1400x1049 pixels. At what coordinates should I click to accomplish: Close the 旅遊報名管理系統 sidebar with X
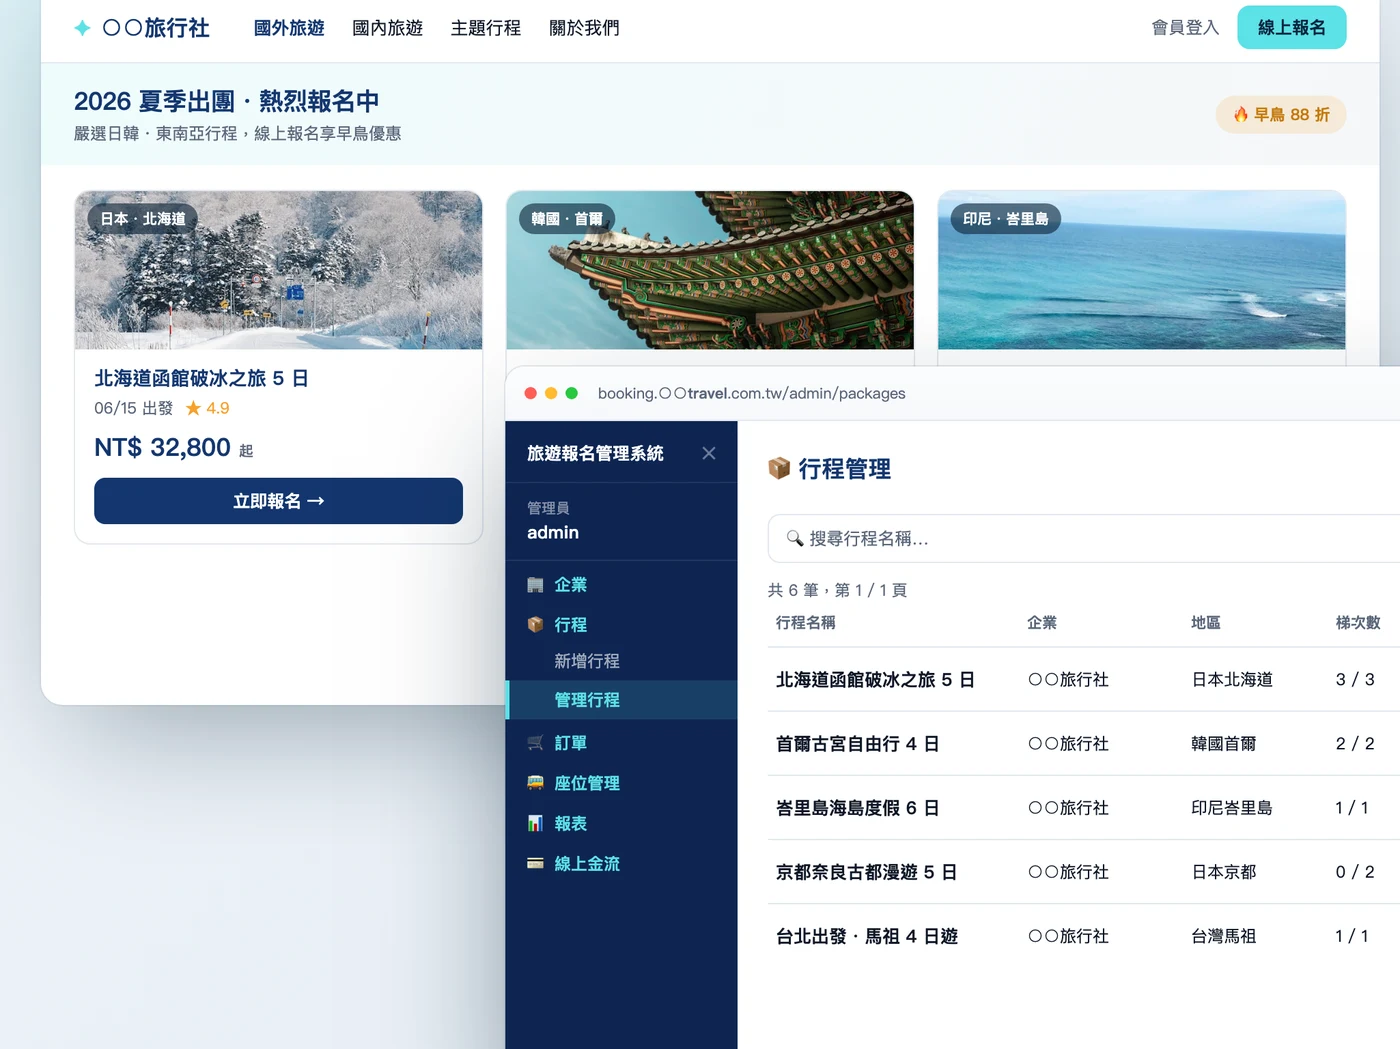coord(709,453)
